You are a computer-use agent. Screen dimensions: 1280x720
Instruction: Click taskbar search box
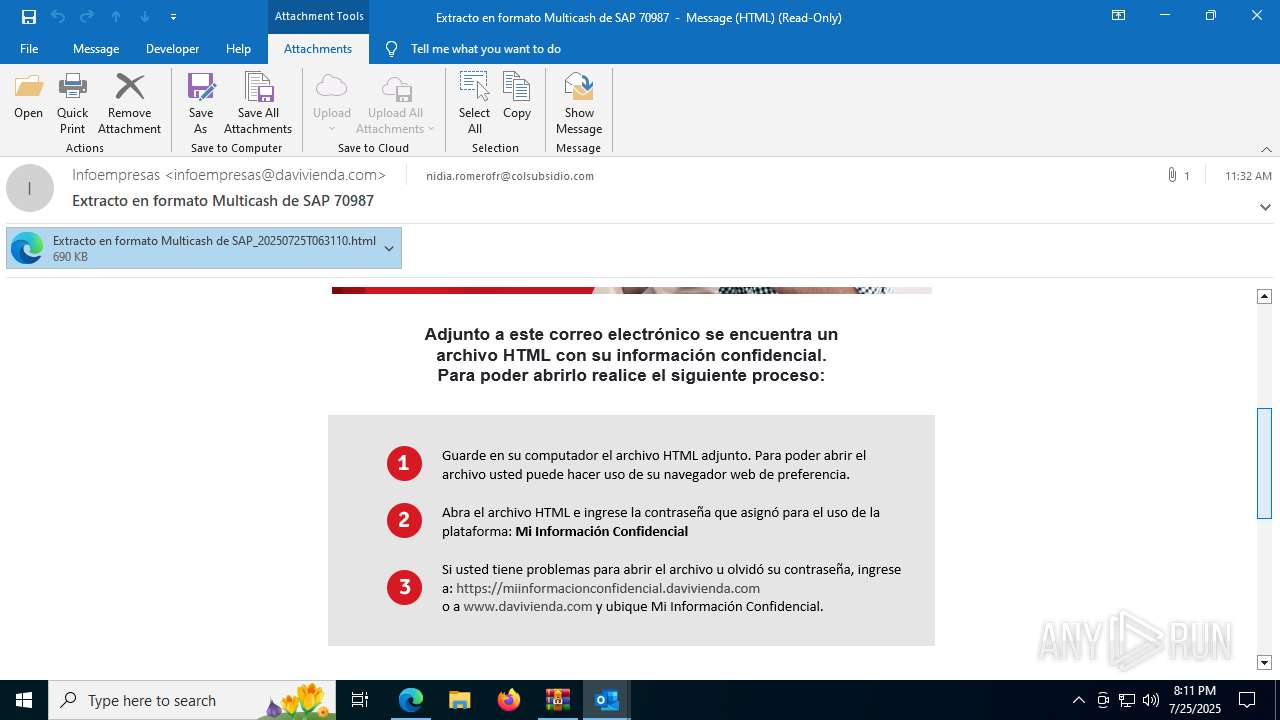tap(192, 700)
